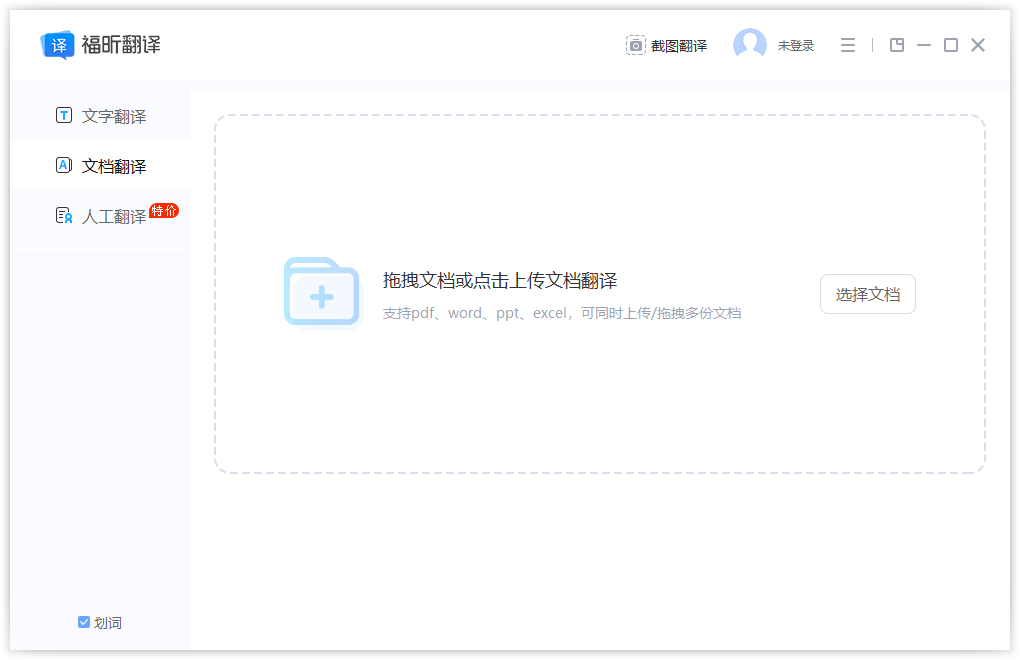Click the picture-in-picture icon in title bar
This screenshot has height=660, width=1020.
click(x=896, y=44)
